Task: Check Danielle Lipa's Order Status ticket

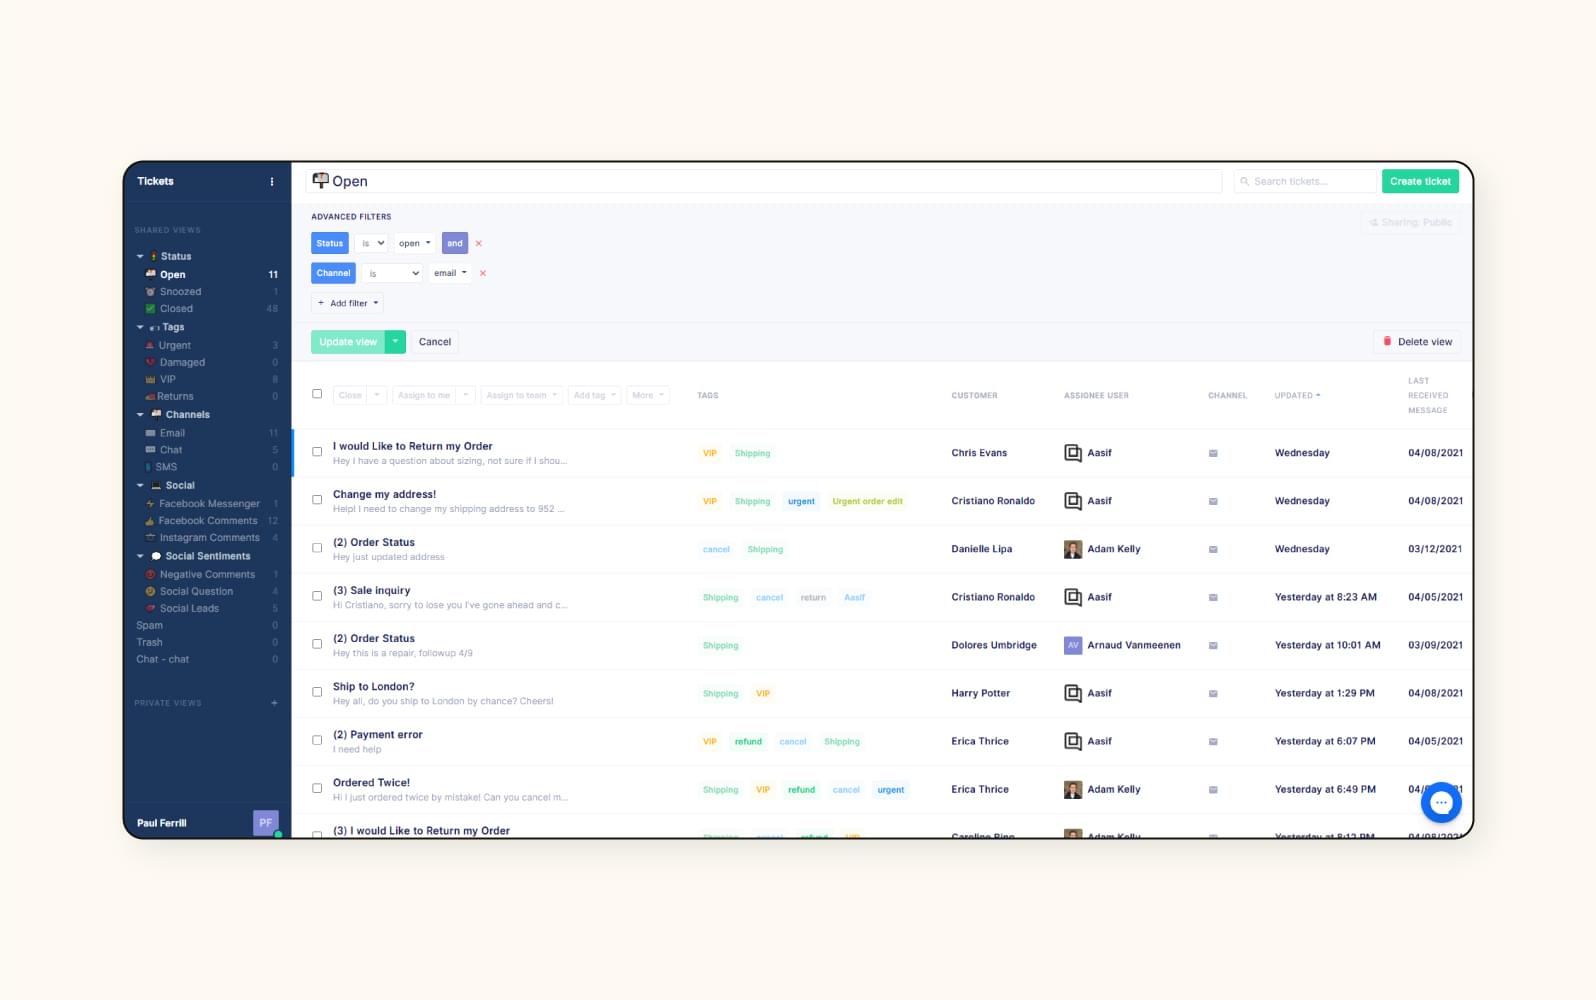Action: (x=317, y=548)
